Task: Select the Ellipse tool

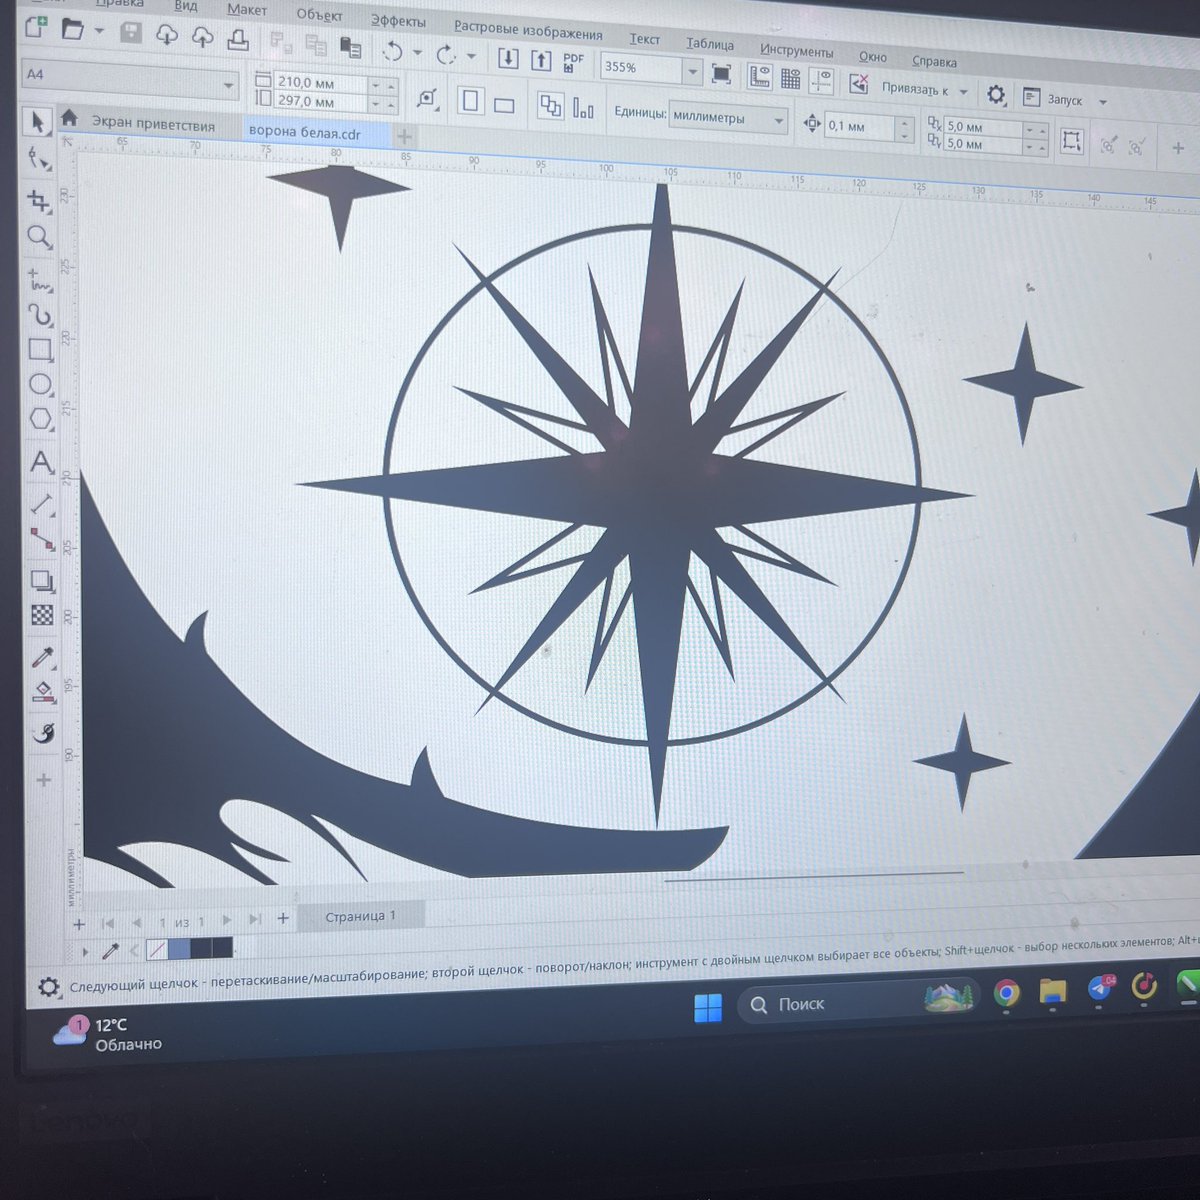Action: point(40,385)
